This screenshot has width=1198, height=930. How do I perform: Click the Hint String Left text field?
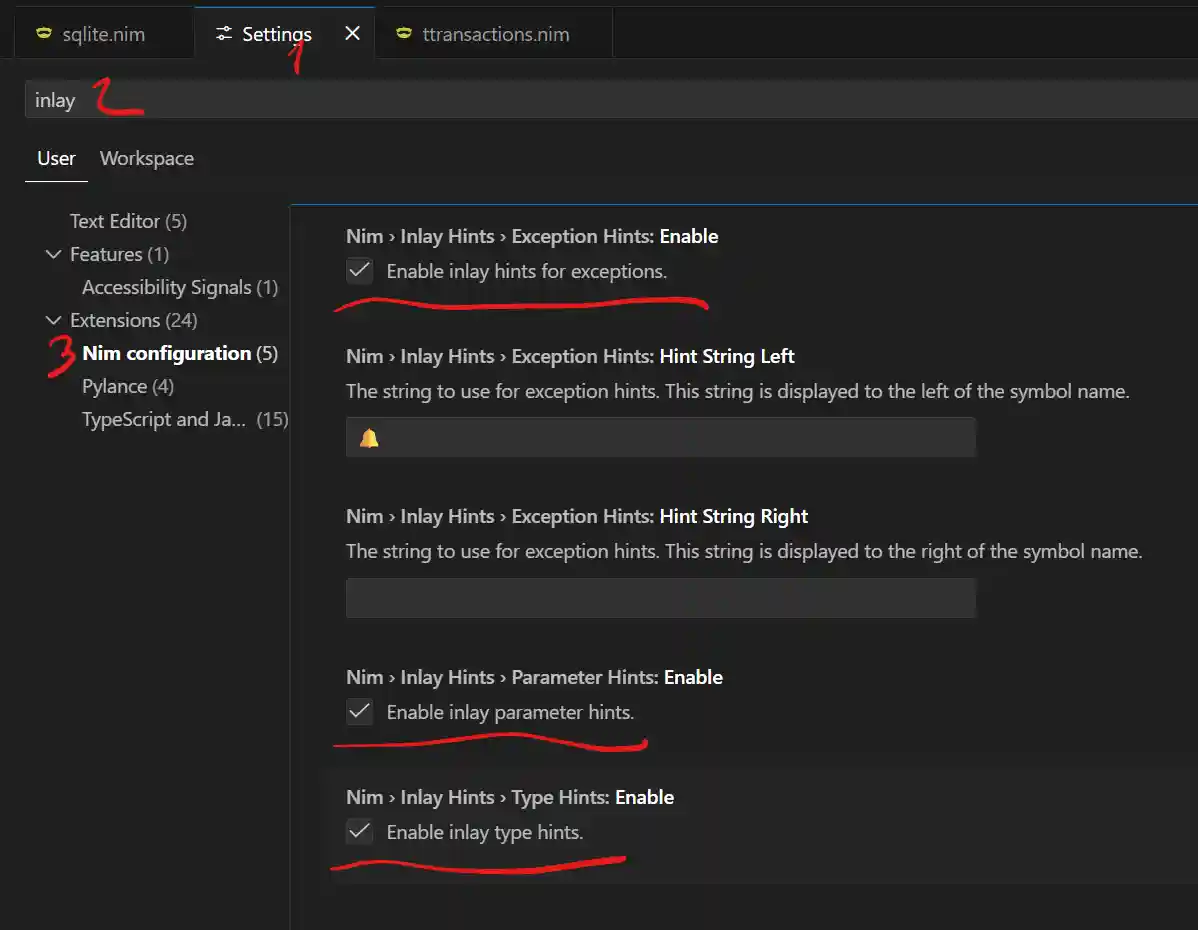point(660,438)
